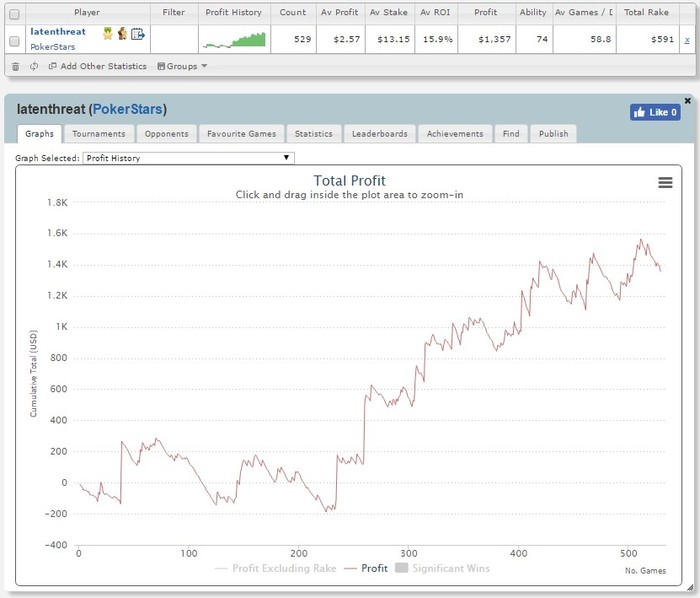Sort by Player column header
The width and height of the screenshot is (700, 598).
click(88, 12)
